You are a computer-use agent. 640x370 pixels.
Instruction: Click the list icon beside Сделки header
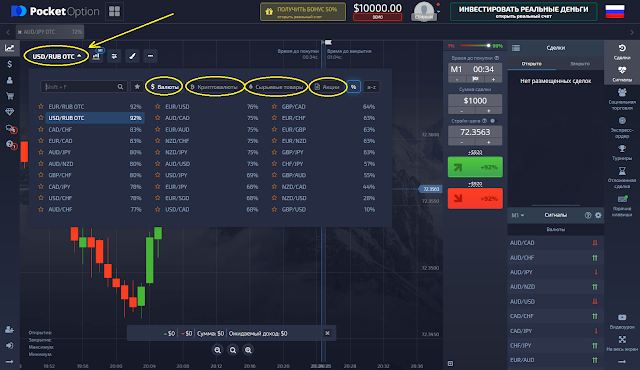(516, 48)
